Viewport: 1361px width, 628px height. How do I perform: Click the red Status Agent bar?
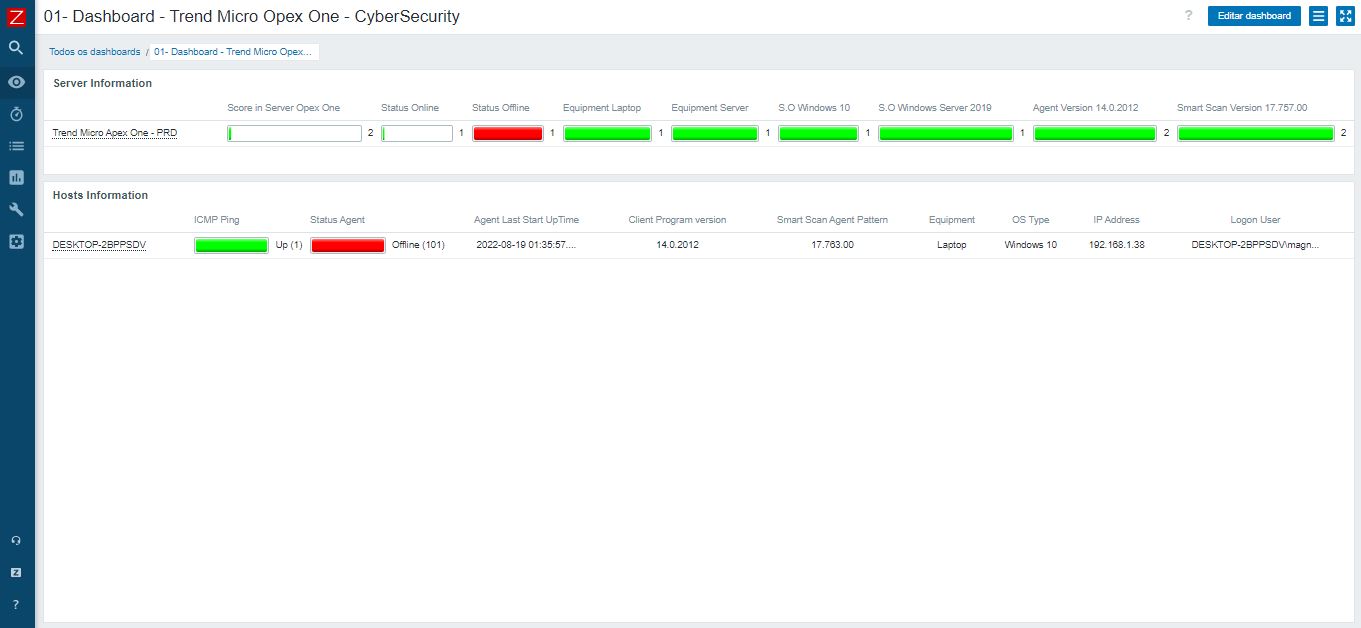348,245
